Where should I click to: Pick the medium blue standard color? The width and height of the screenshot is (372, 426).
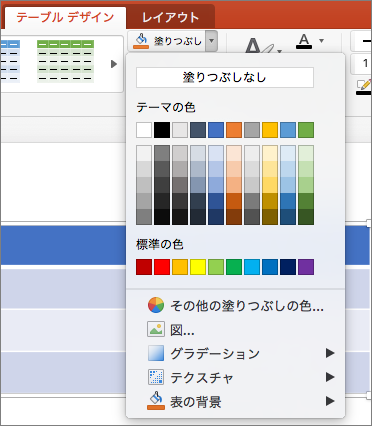[x=270, y=267]
